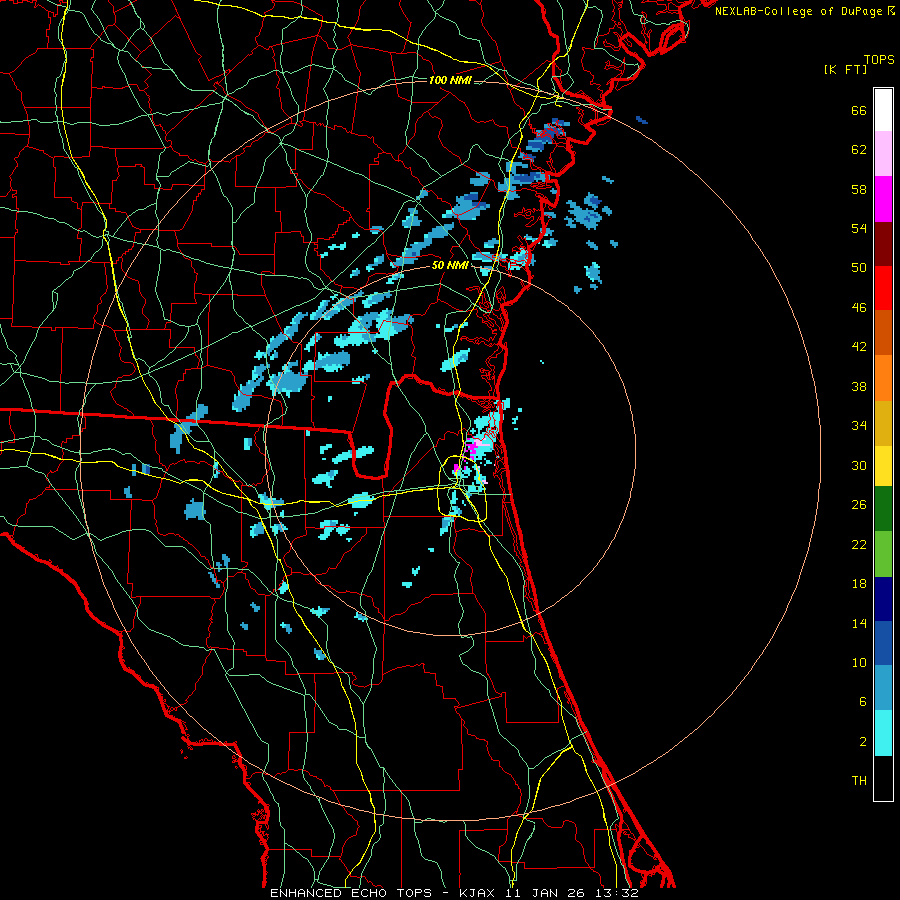Click the "100 NMI" range ring label
The height and width of the screenshot is (900, 900).
pos(450,80)
